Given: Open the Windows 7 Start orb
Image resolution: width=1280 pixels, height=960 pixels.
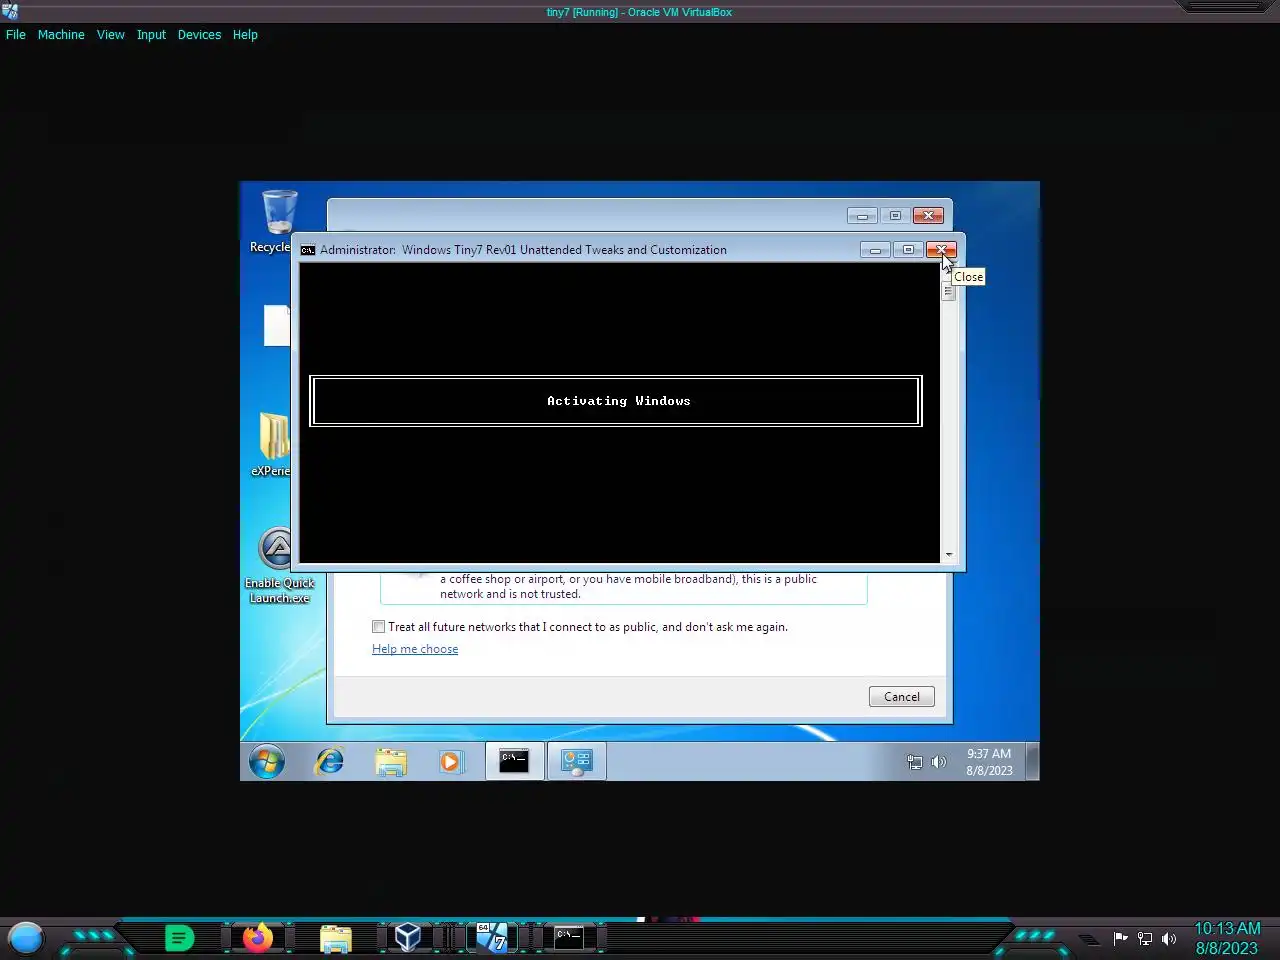Looking at the screenshot, I should click(x=267, y=762).
